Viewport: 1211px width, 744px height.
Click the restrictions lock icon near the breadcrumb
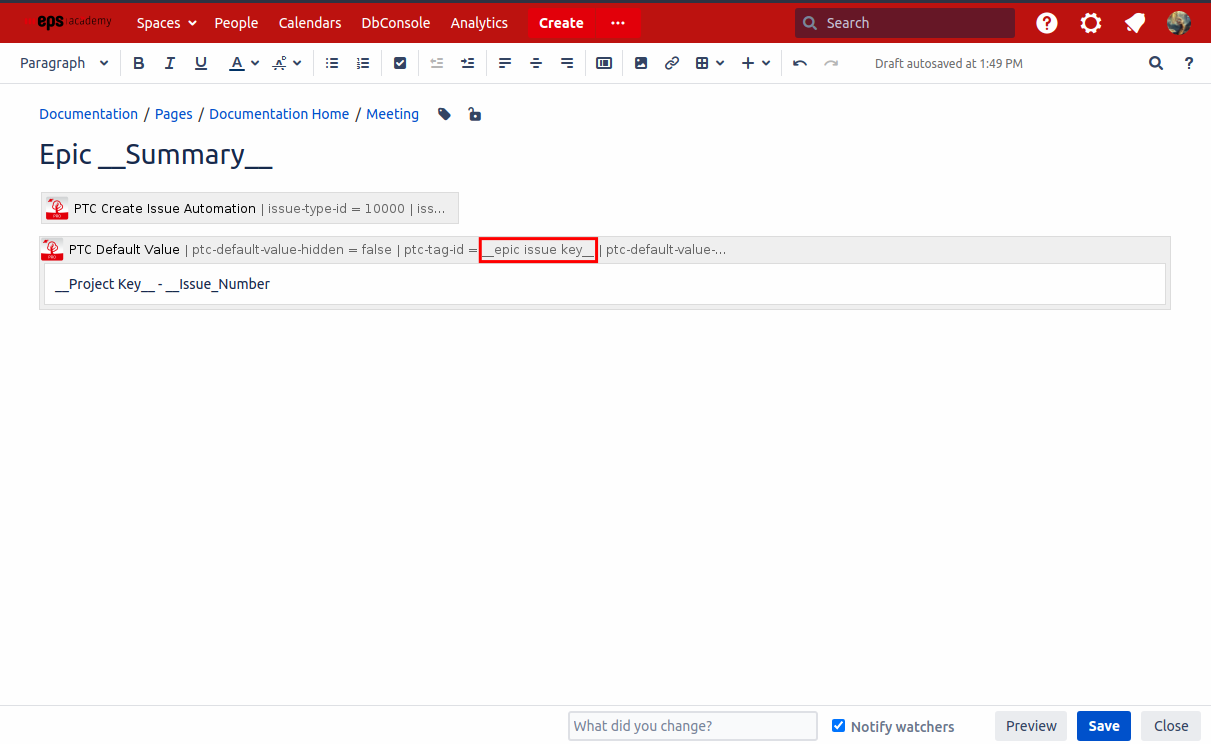[x=474, y=114]
